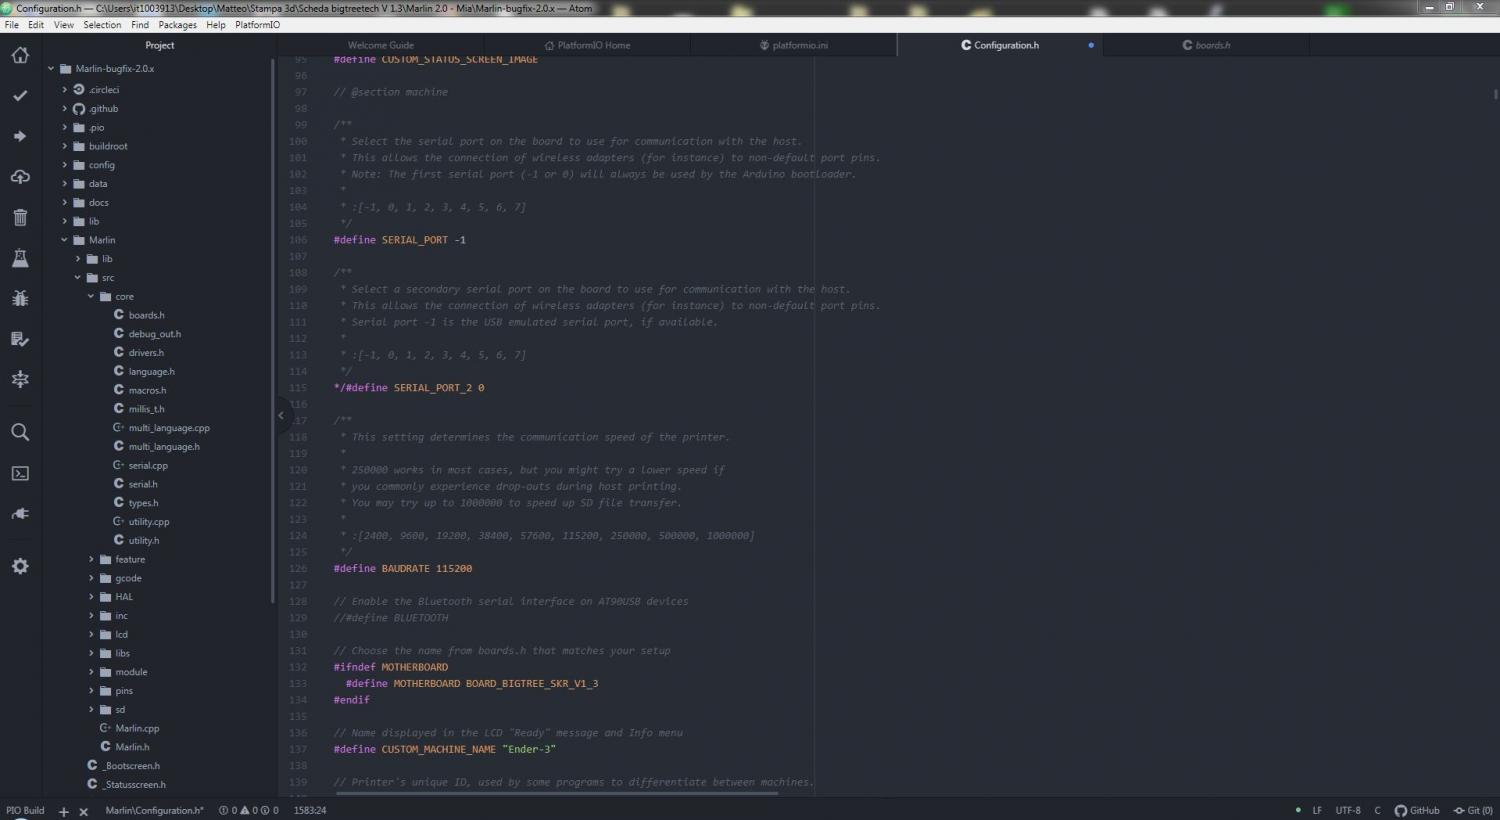The width and height of the screenshot is (1500, 820).
Task: Toggle build panel icon below checklist
Action: (x=20, y=379)
